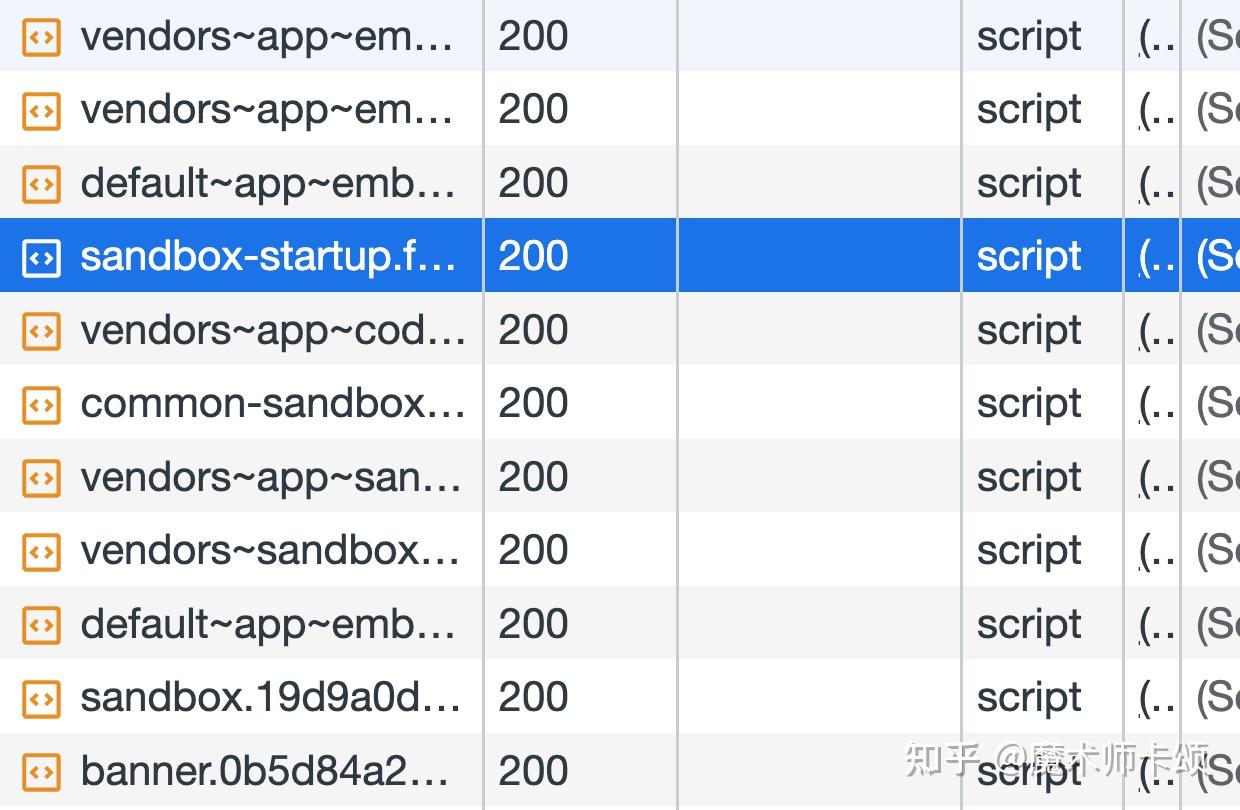This screenshot has width=1240, height=810.
Task: Open the sandbox-startup.f… request name
Action: (268, 257)
